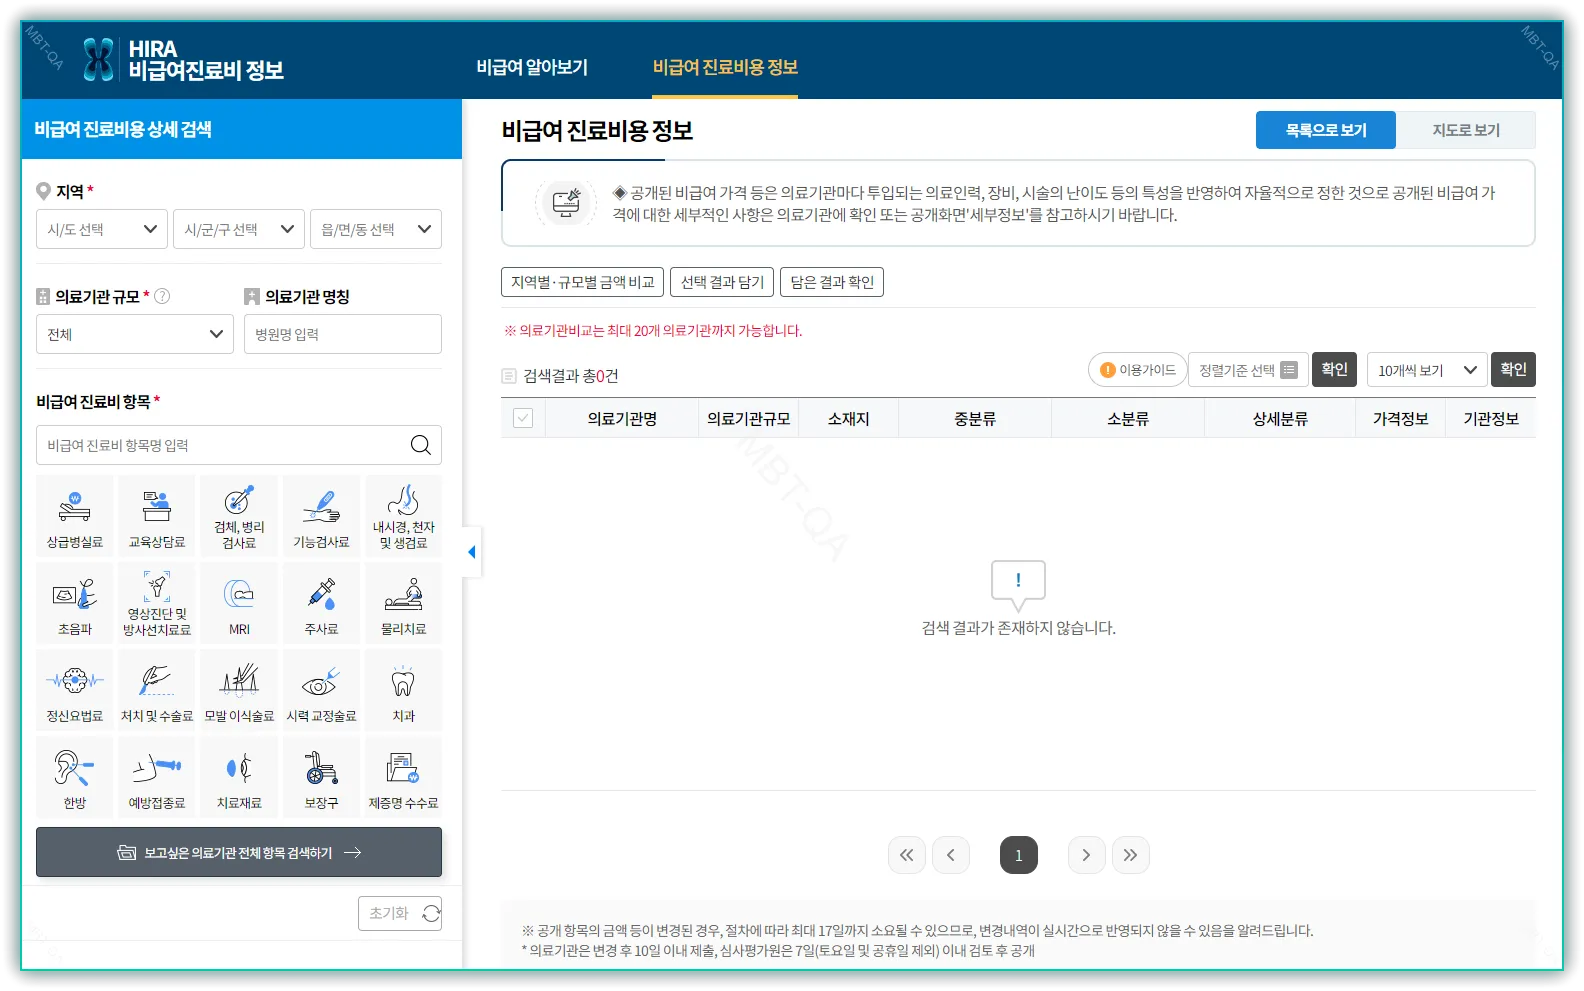Open the 읍/면/동 선택 dropdown
This screenshot has height=991, width=1584.
[x=376, y=229]
